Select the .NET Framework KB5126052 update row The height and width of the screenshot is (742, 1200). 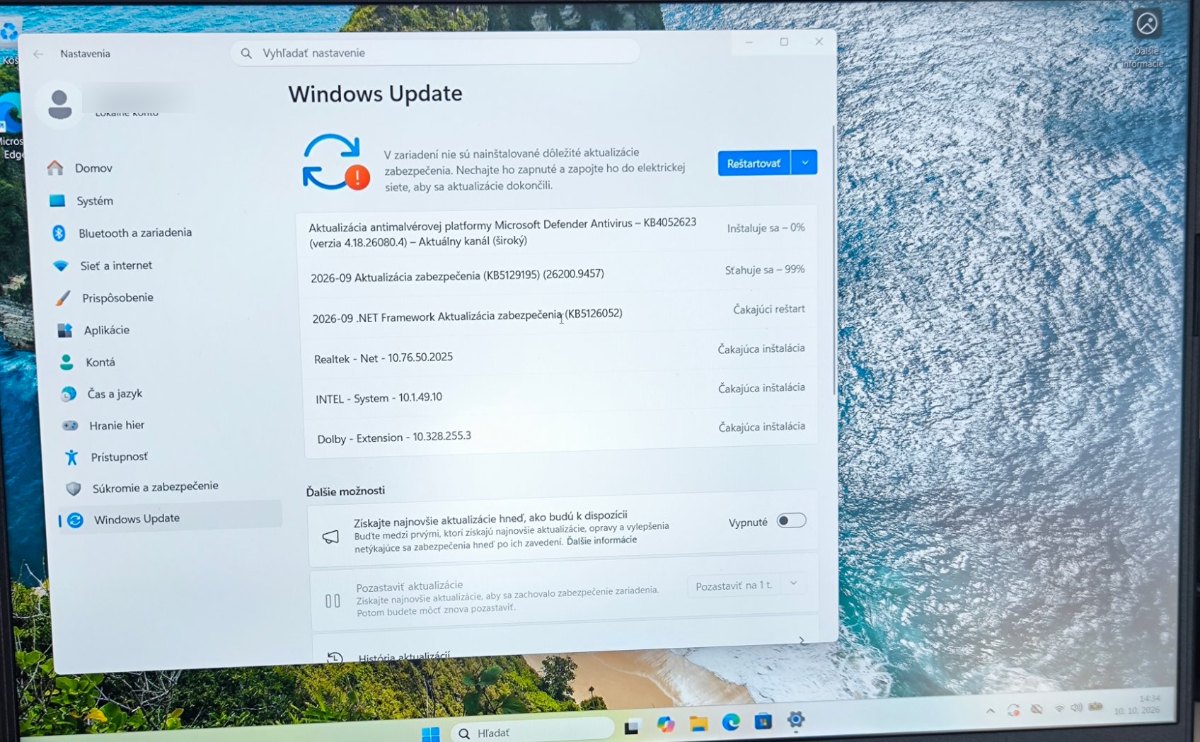(560, 314)
